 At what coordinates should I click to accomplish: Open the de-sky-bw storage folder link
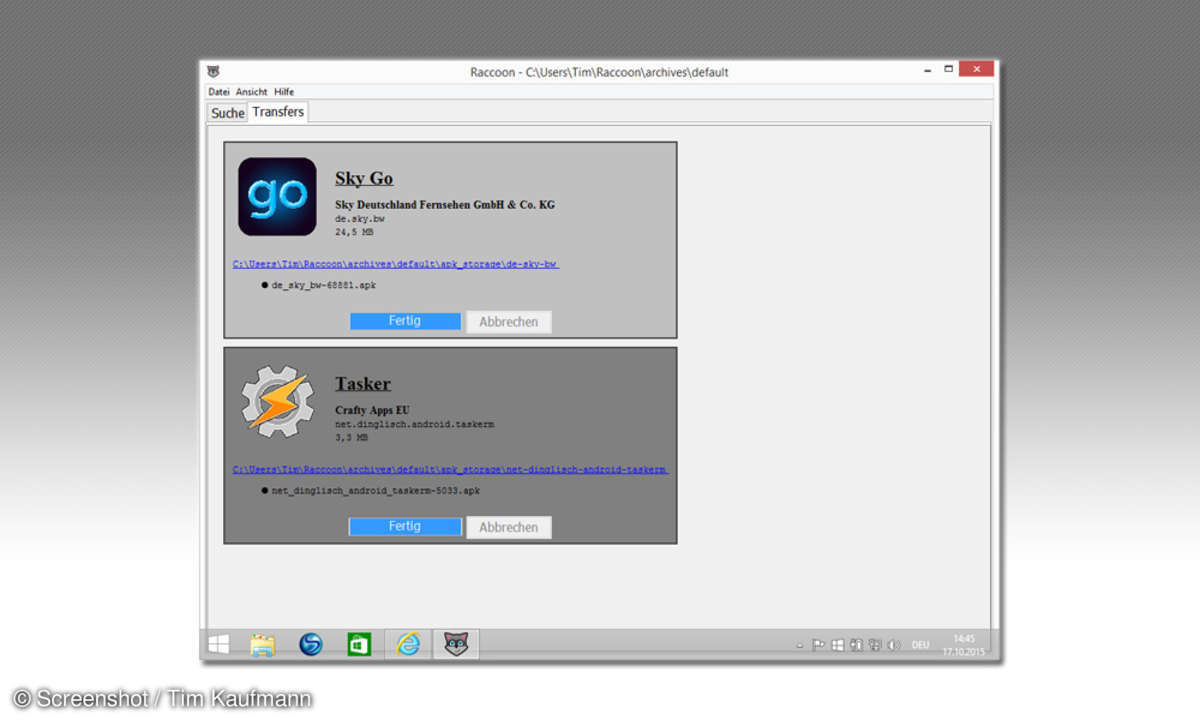point(395,264)
